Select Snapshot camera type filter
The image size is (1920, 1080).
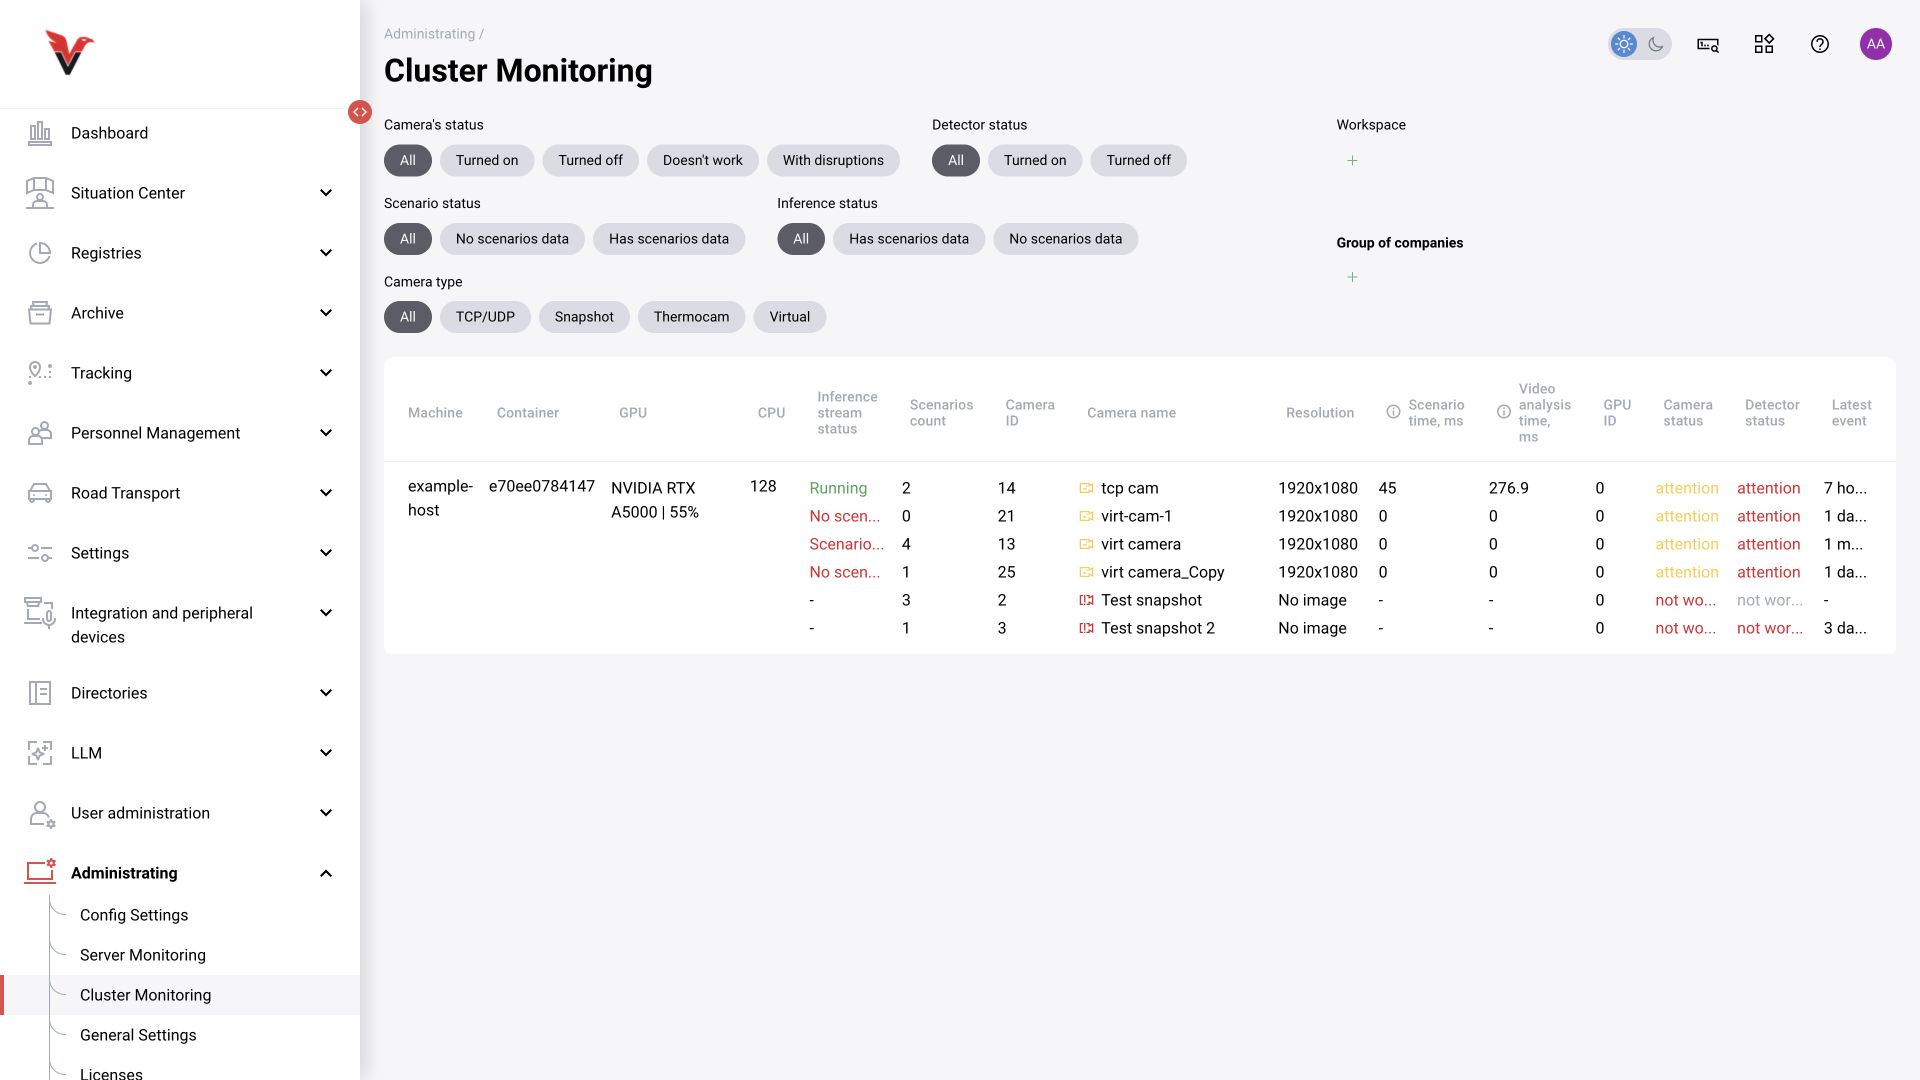tap(584, 317)
